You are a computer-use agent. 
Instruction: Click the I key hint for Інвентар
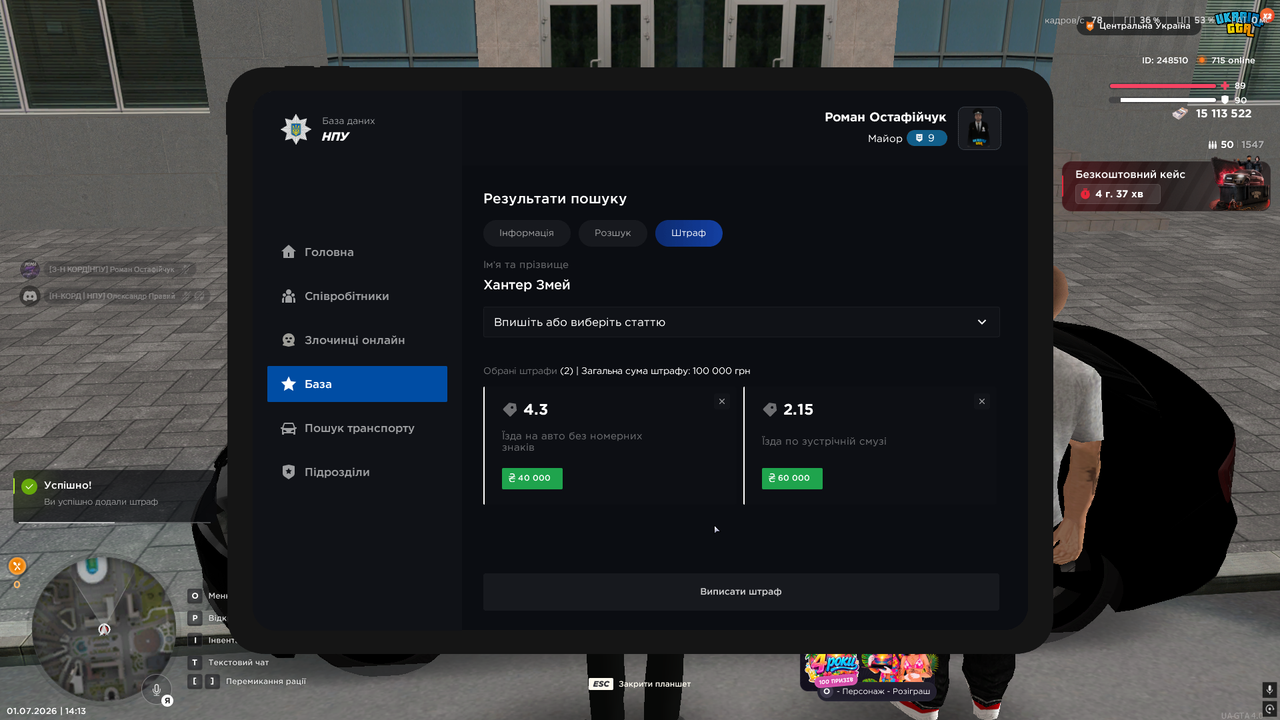click(196, 640)
